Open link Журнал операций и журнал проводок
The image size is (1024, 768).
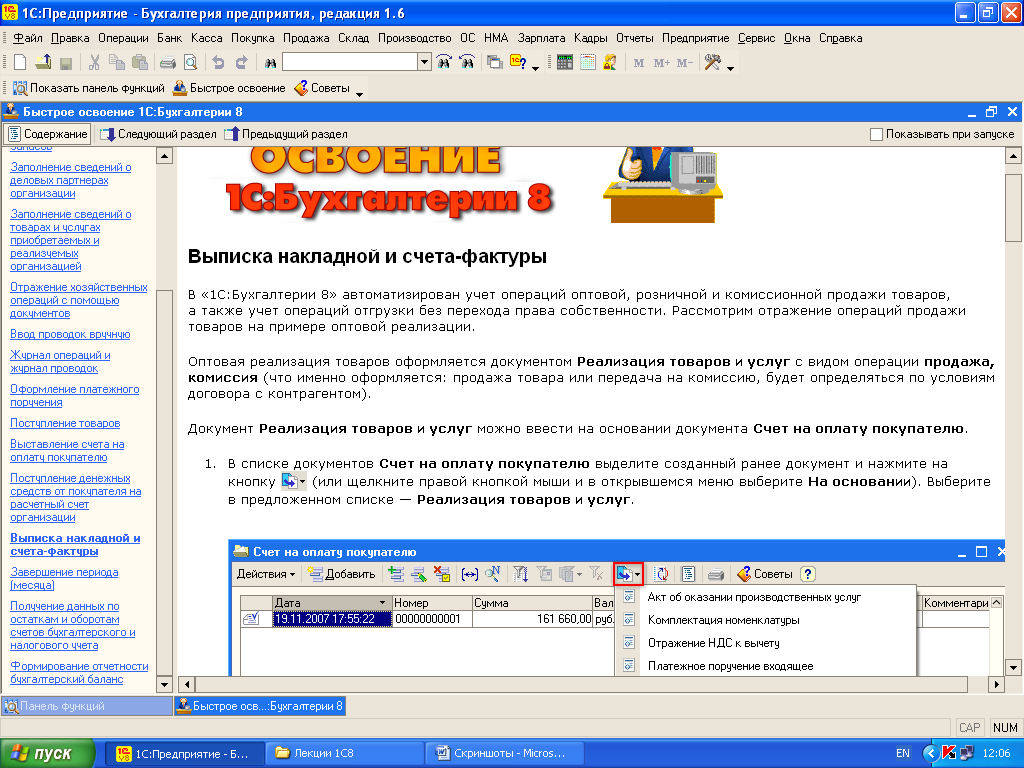click(60, 362)
